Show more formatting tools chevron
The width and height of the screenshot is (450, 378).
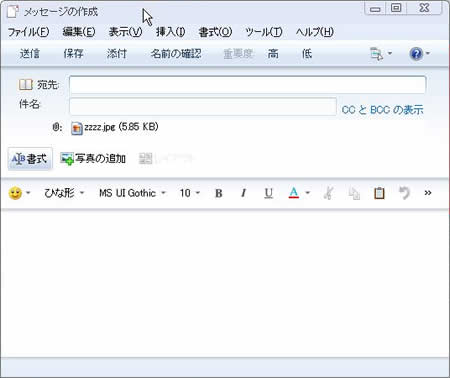coord(428,193)
